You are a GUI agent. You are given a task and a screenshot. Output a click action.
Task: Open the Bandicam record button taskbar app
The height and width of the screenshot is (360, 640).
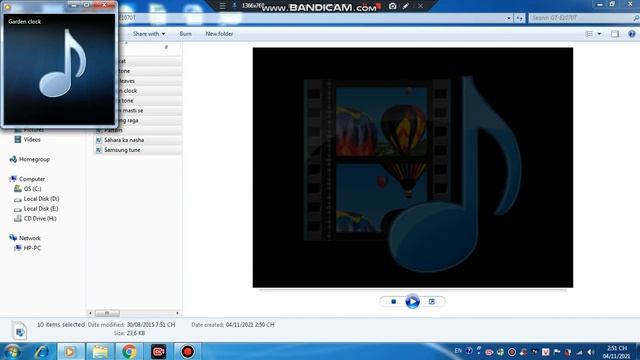pos(188,351)
